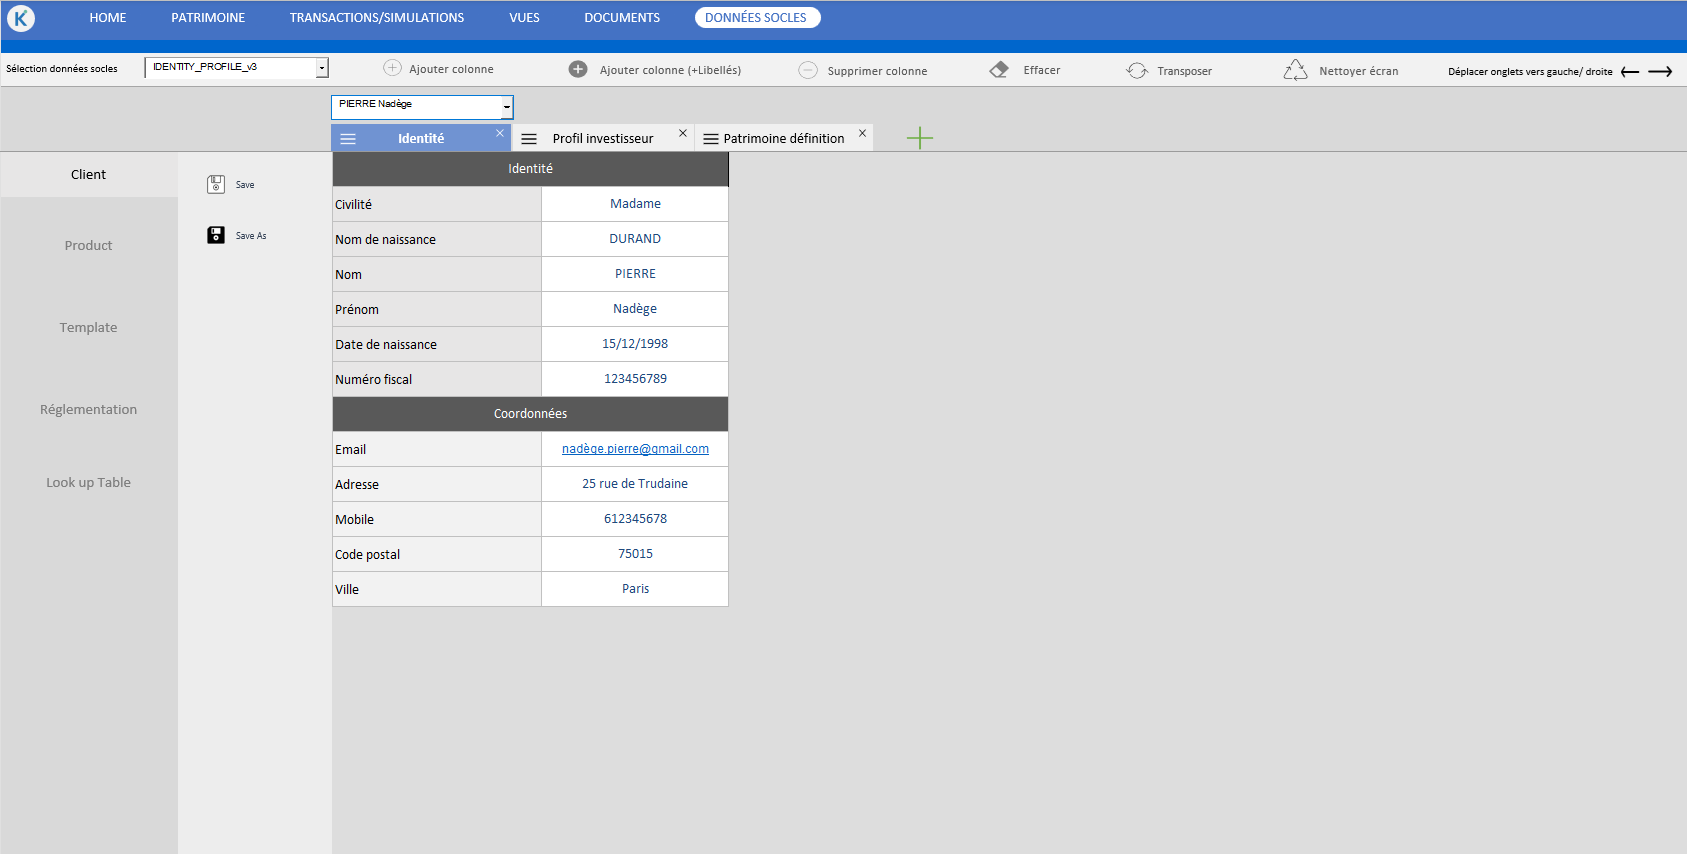
Task: Open the IDENTITY_PROFILE_v3 dropdown
Action: pyautogui.click(x=322, y=68)
